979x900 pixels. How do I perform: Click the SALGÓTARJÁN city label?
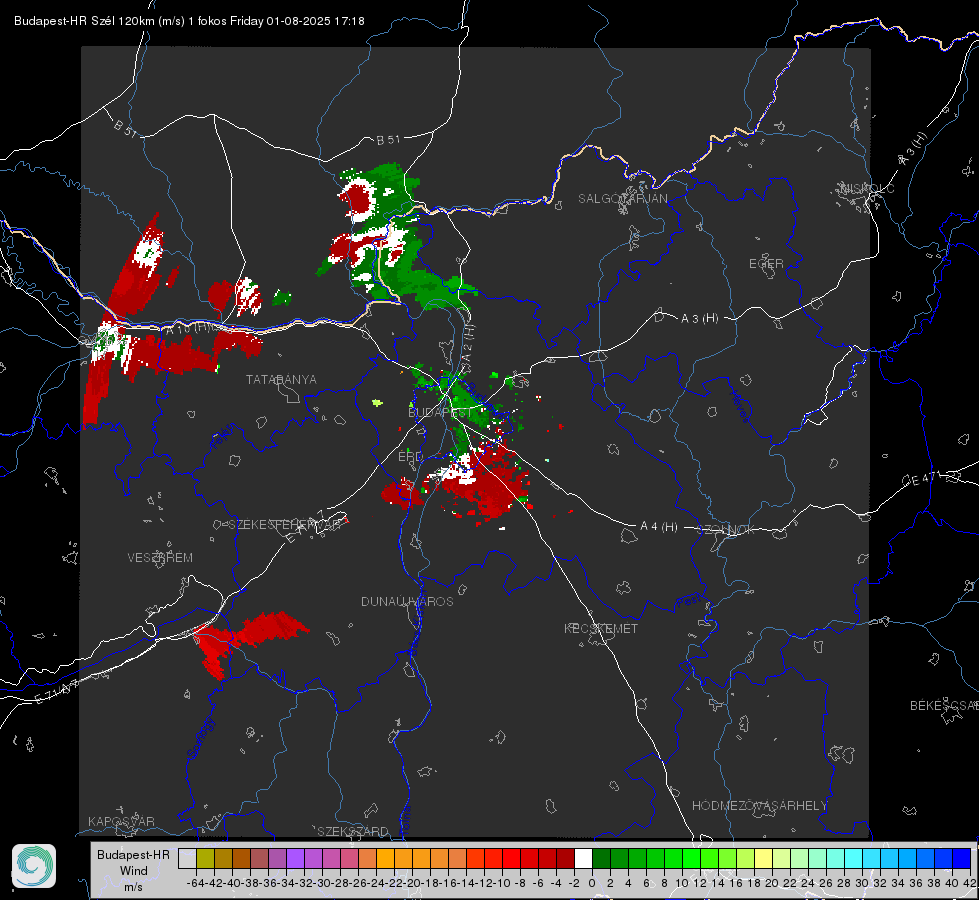(622, 199)
